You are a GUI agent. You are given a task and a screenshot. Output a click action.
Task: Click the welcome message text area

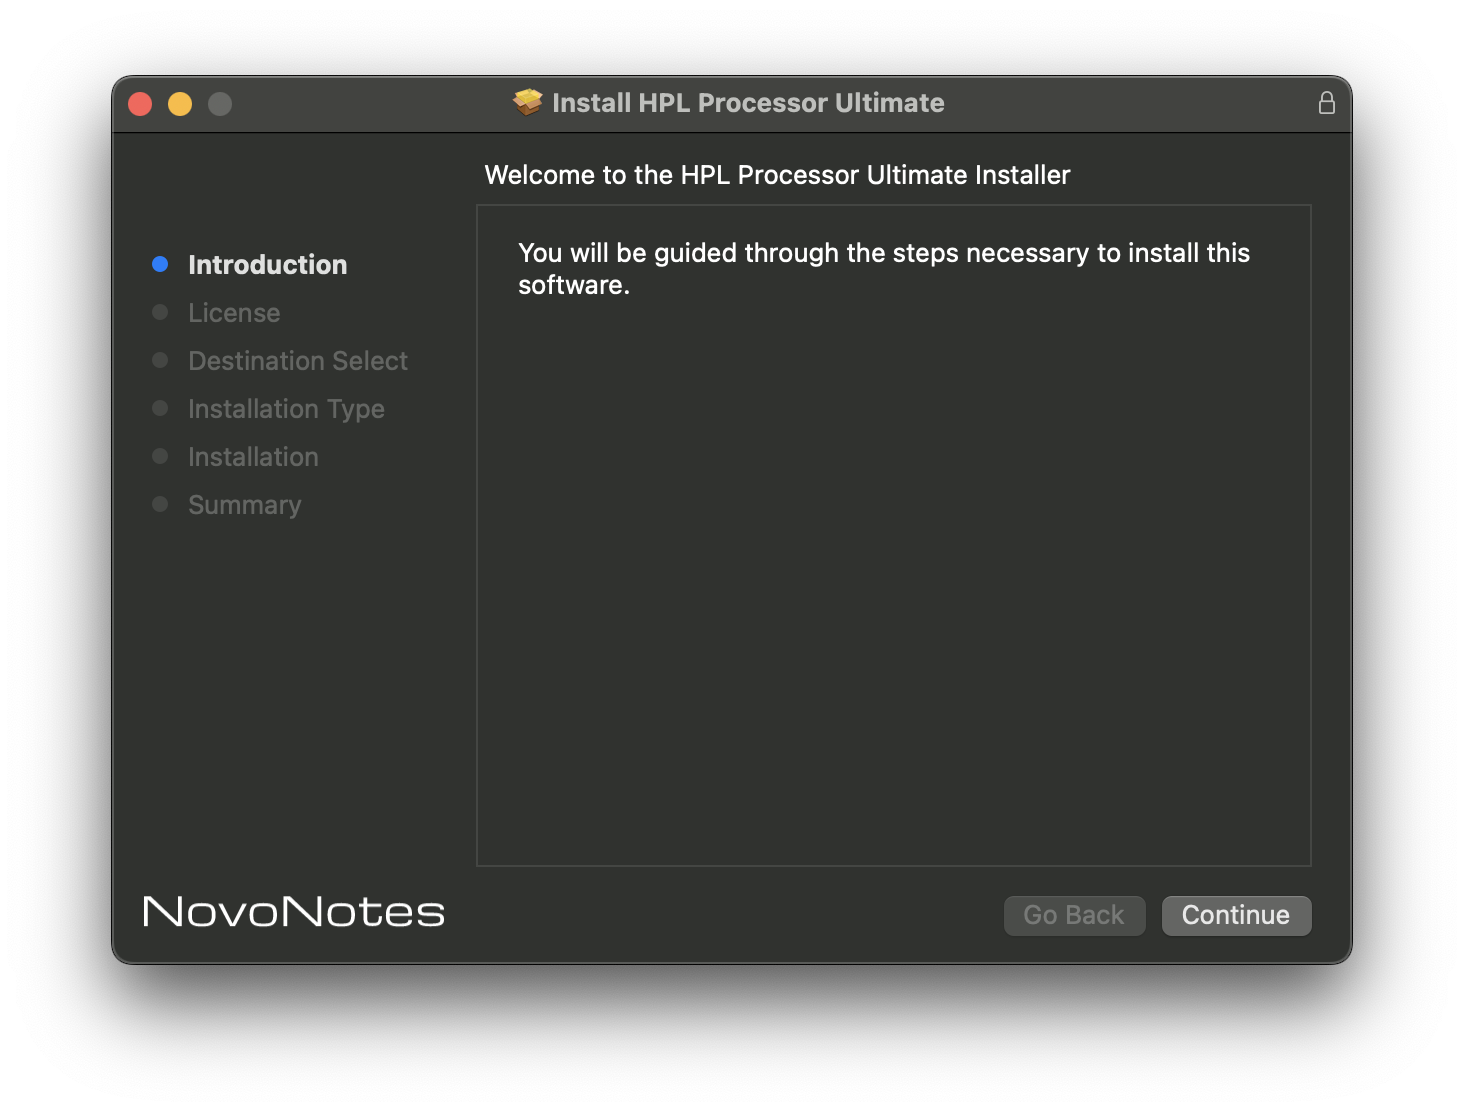click(883, 268)
